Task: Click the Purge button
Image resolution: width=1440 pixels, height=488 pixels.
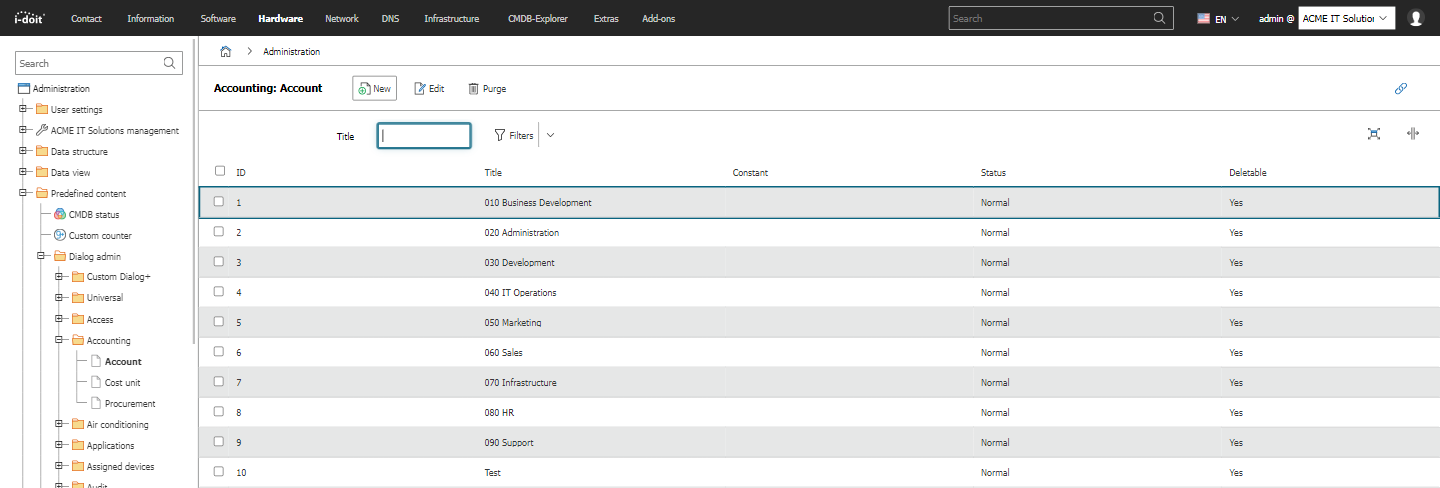Action: 487,88
